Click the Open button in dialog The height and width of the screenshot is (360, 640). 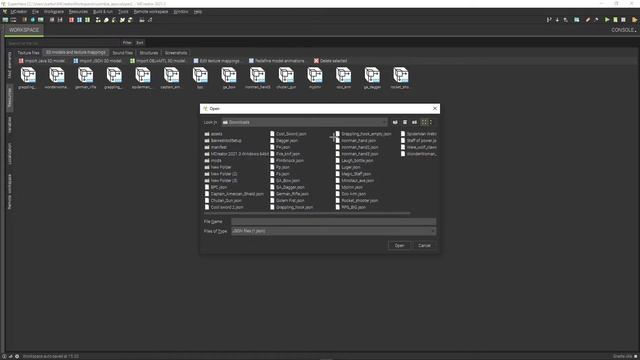[x=399, y=245]
